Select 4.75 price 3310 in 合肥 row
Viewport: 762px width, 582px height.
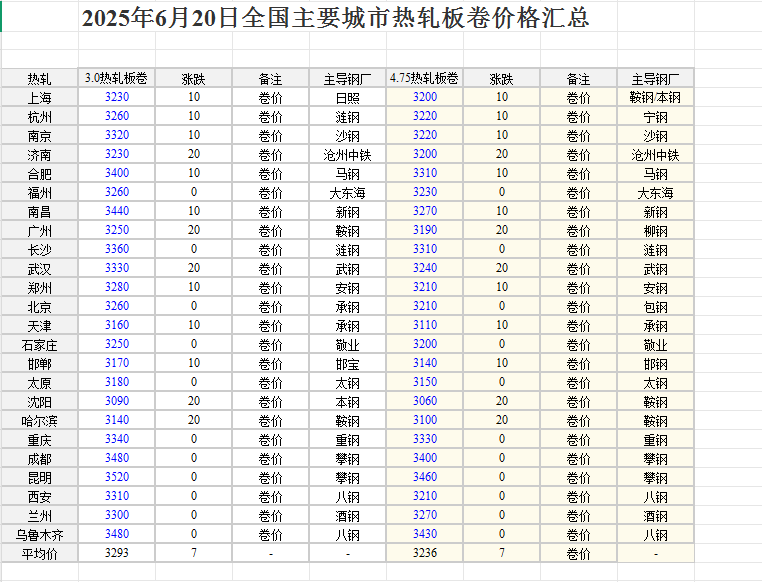[425, 173]
